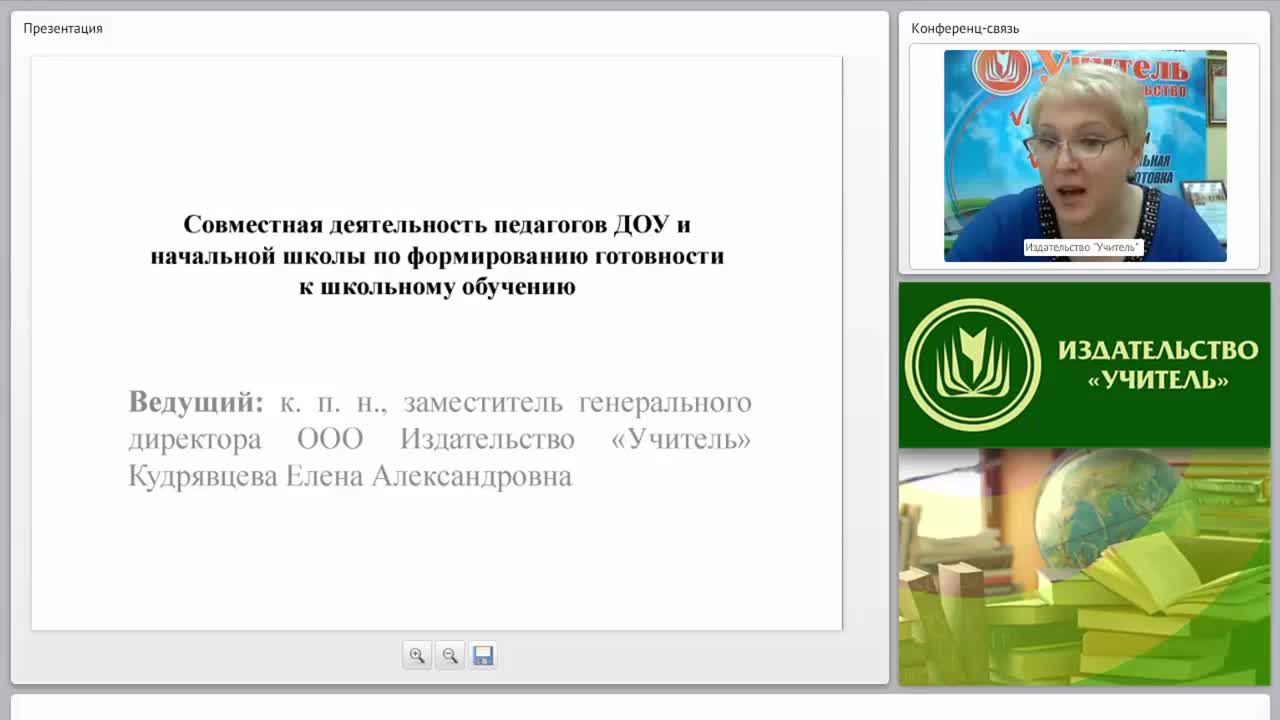
Task: Zoom out of the presentation slide
Action: [450, 656]
